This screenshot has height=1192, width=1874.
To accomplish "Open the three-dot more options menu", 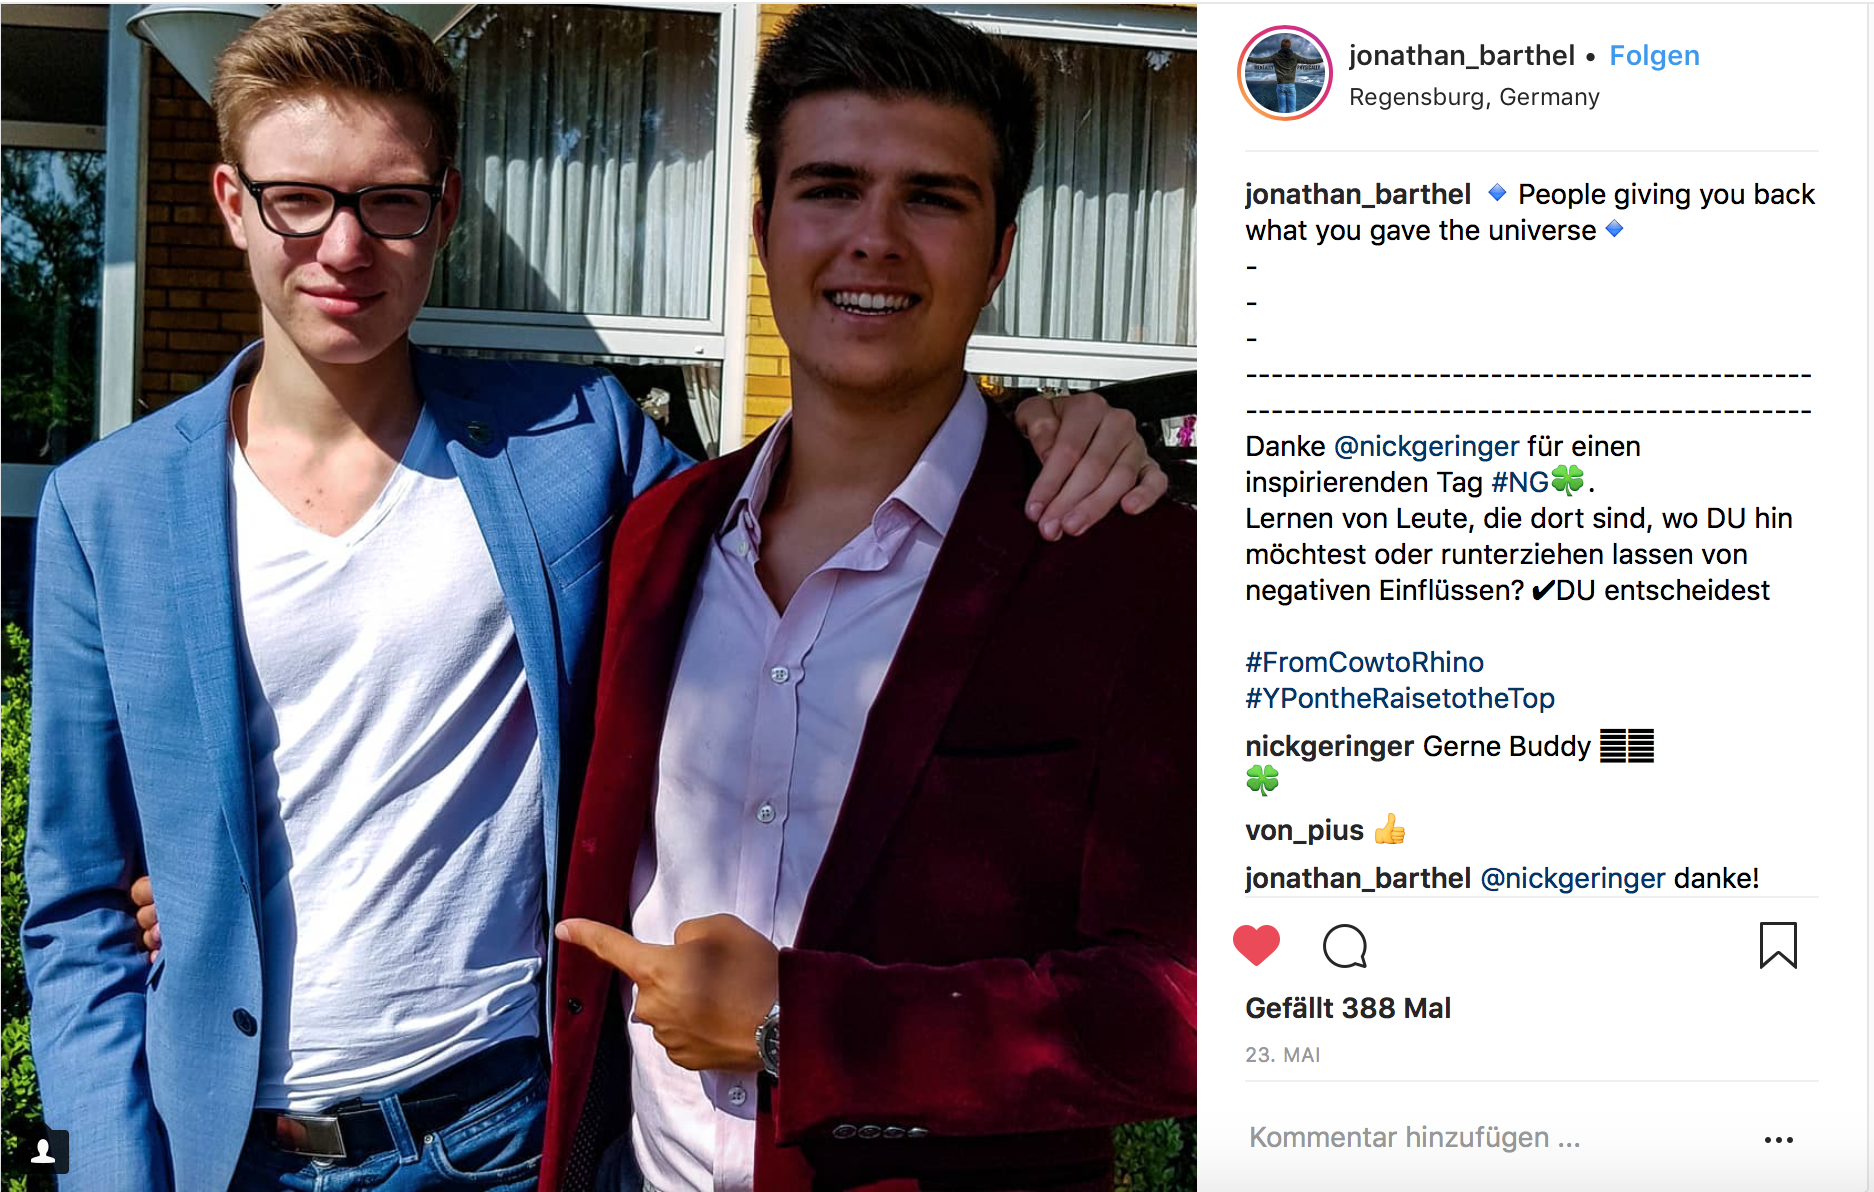I will (x=1779, y=1139).
